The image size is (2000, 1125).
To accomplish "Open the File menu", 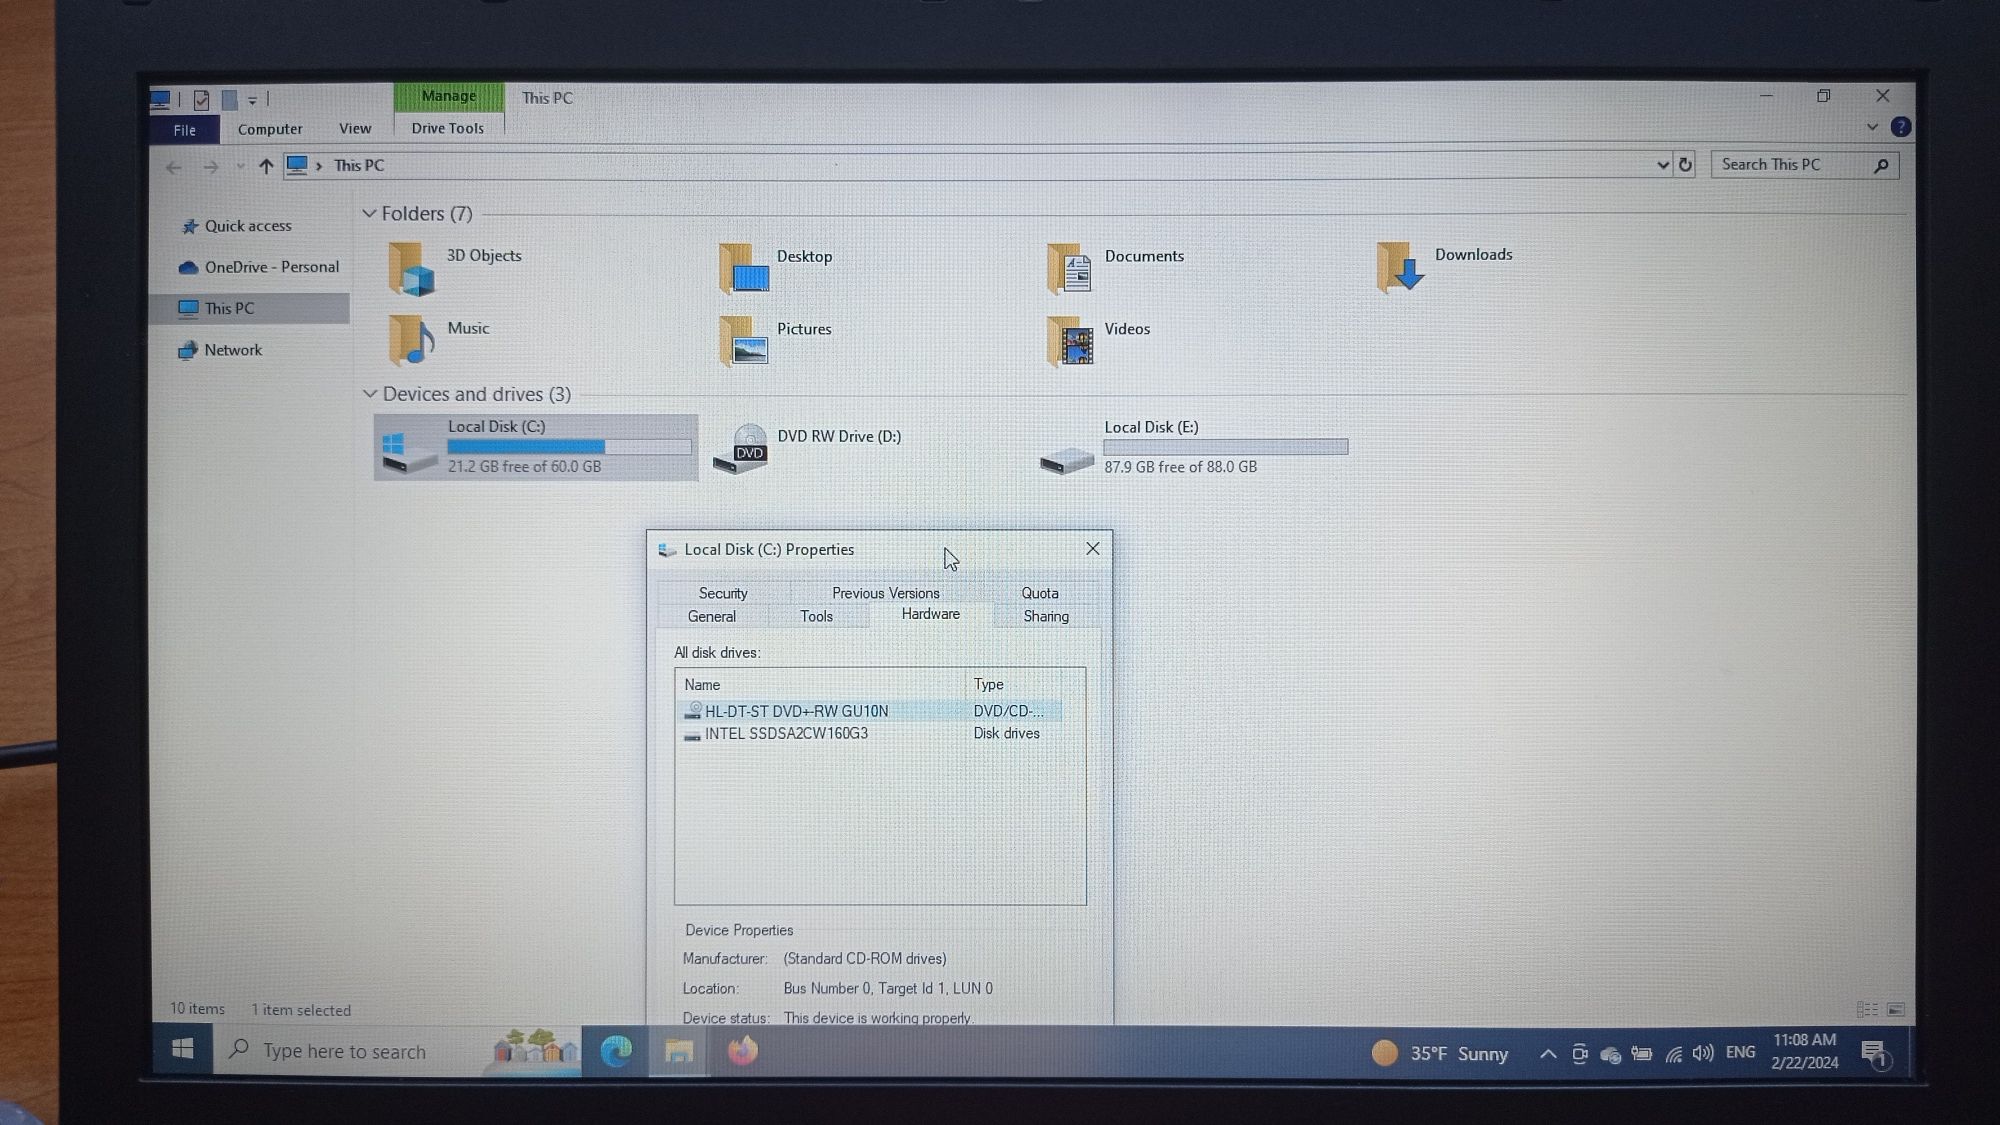I will coord(185,130).
